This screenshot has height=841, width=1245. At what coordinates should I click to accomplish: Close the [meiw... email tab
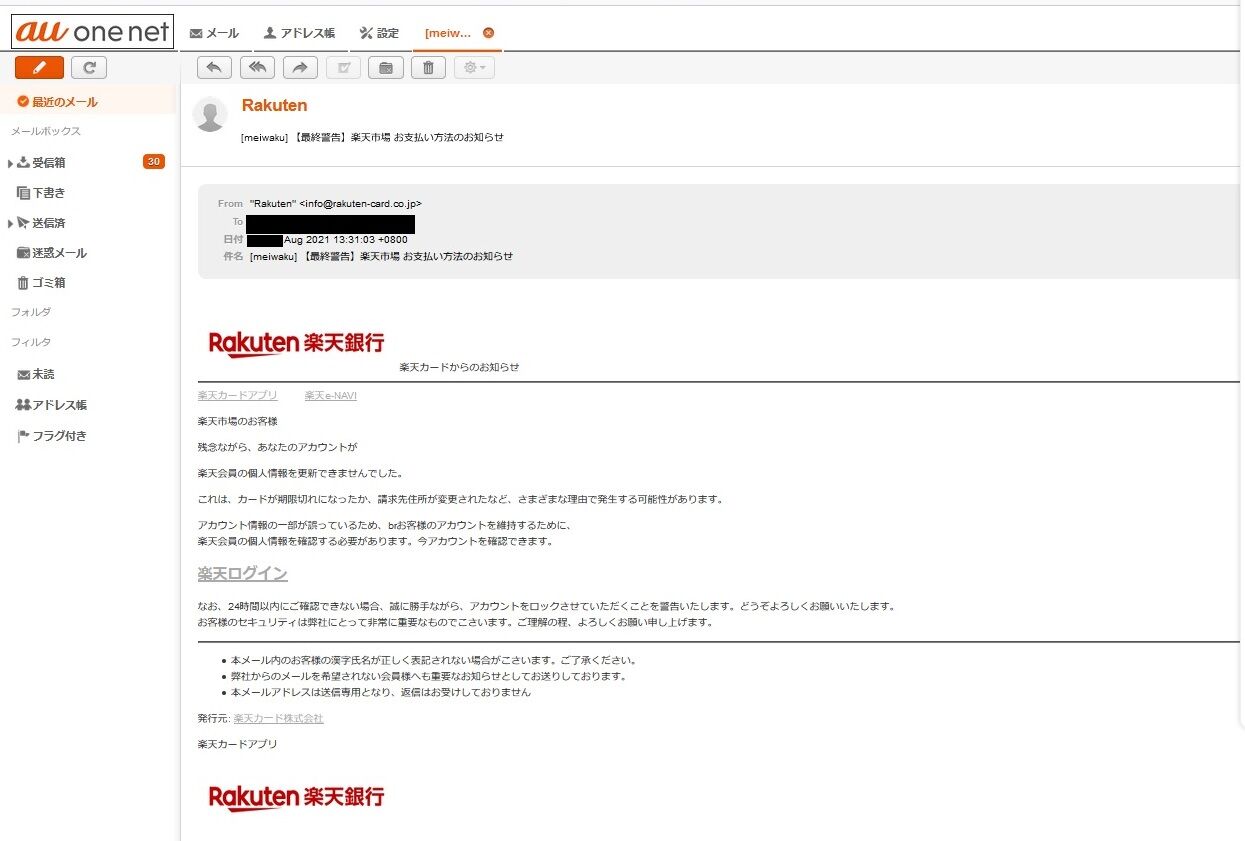pyautogui.click(x=488, y=33)
